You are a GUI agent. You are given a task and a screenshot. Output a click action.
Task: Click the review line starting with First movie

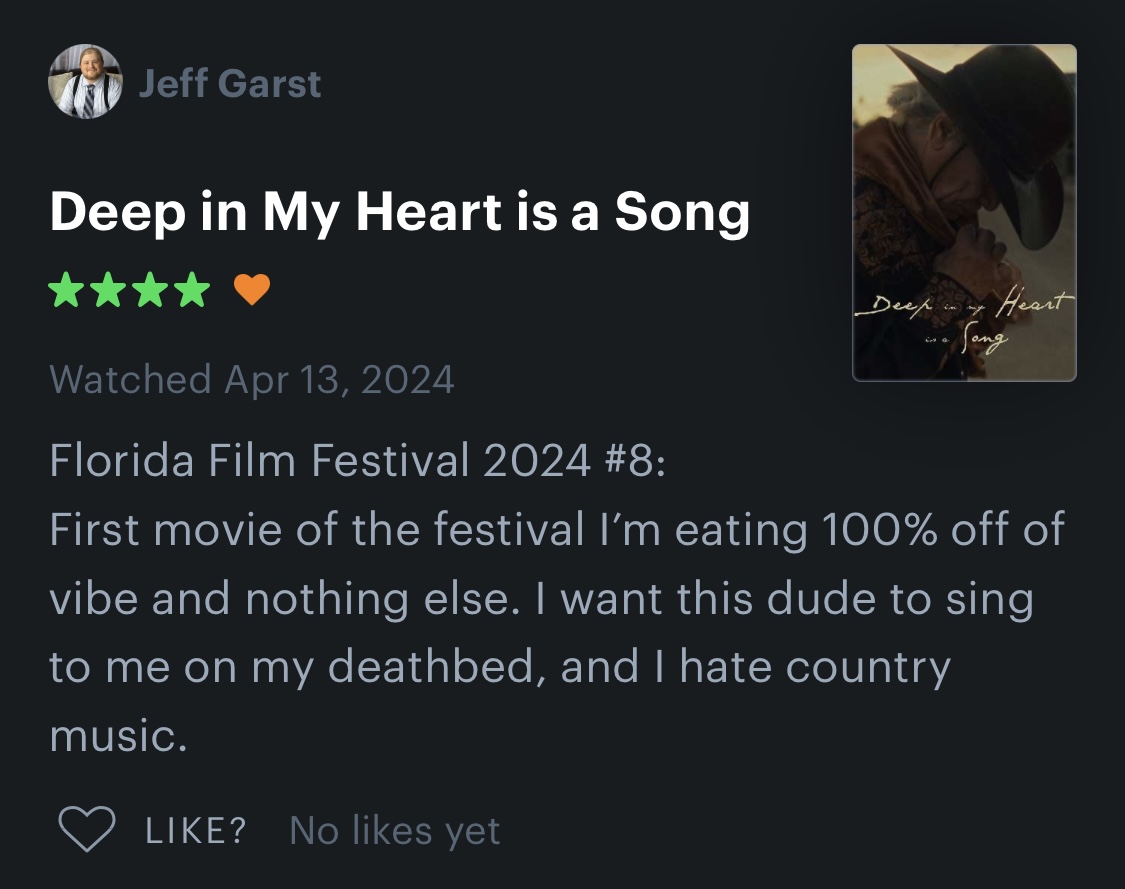[x=557, y=530]
